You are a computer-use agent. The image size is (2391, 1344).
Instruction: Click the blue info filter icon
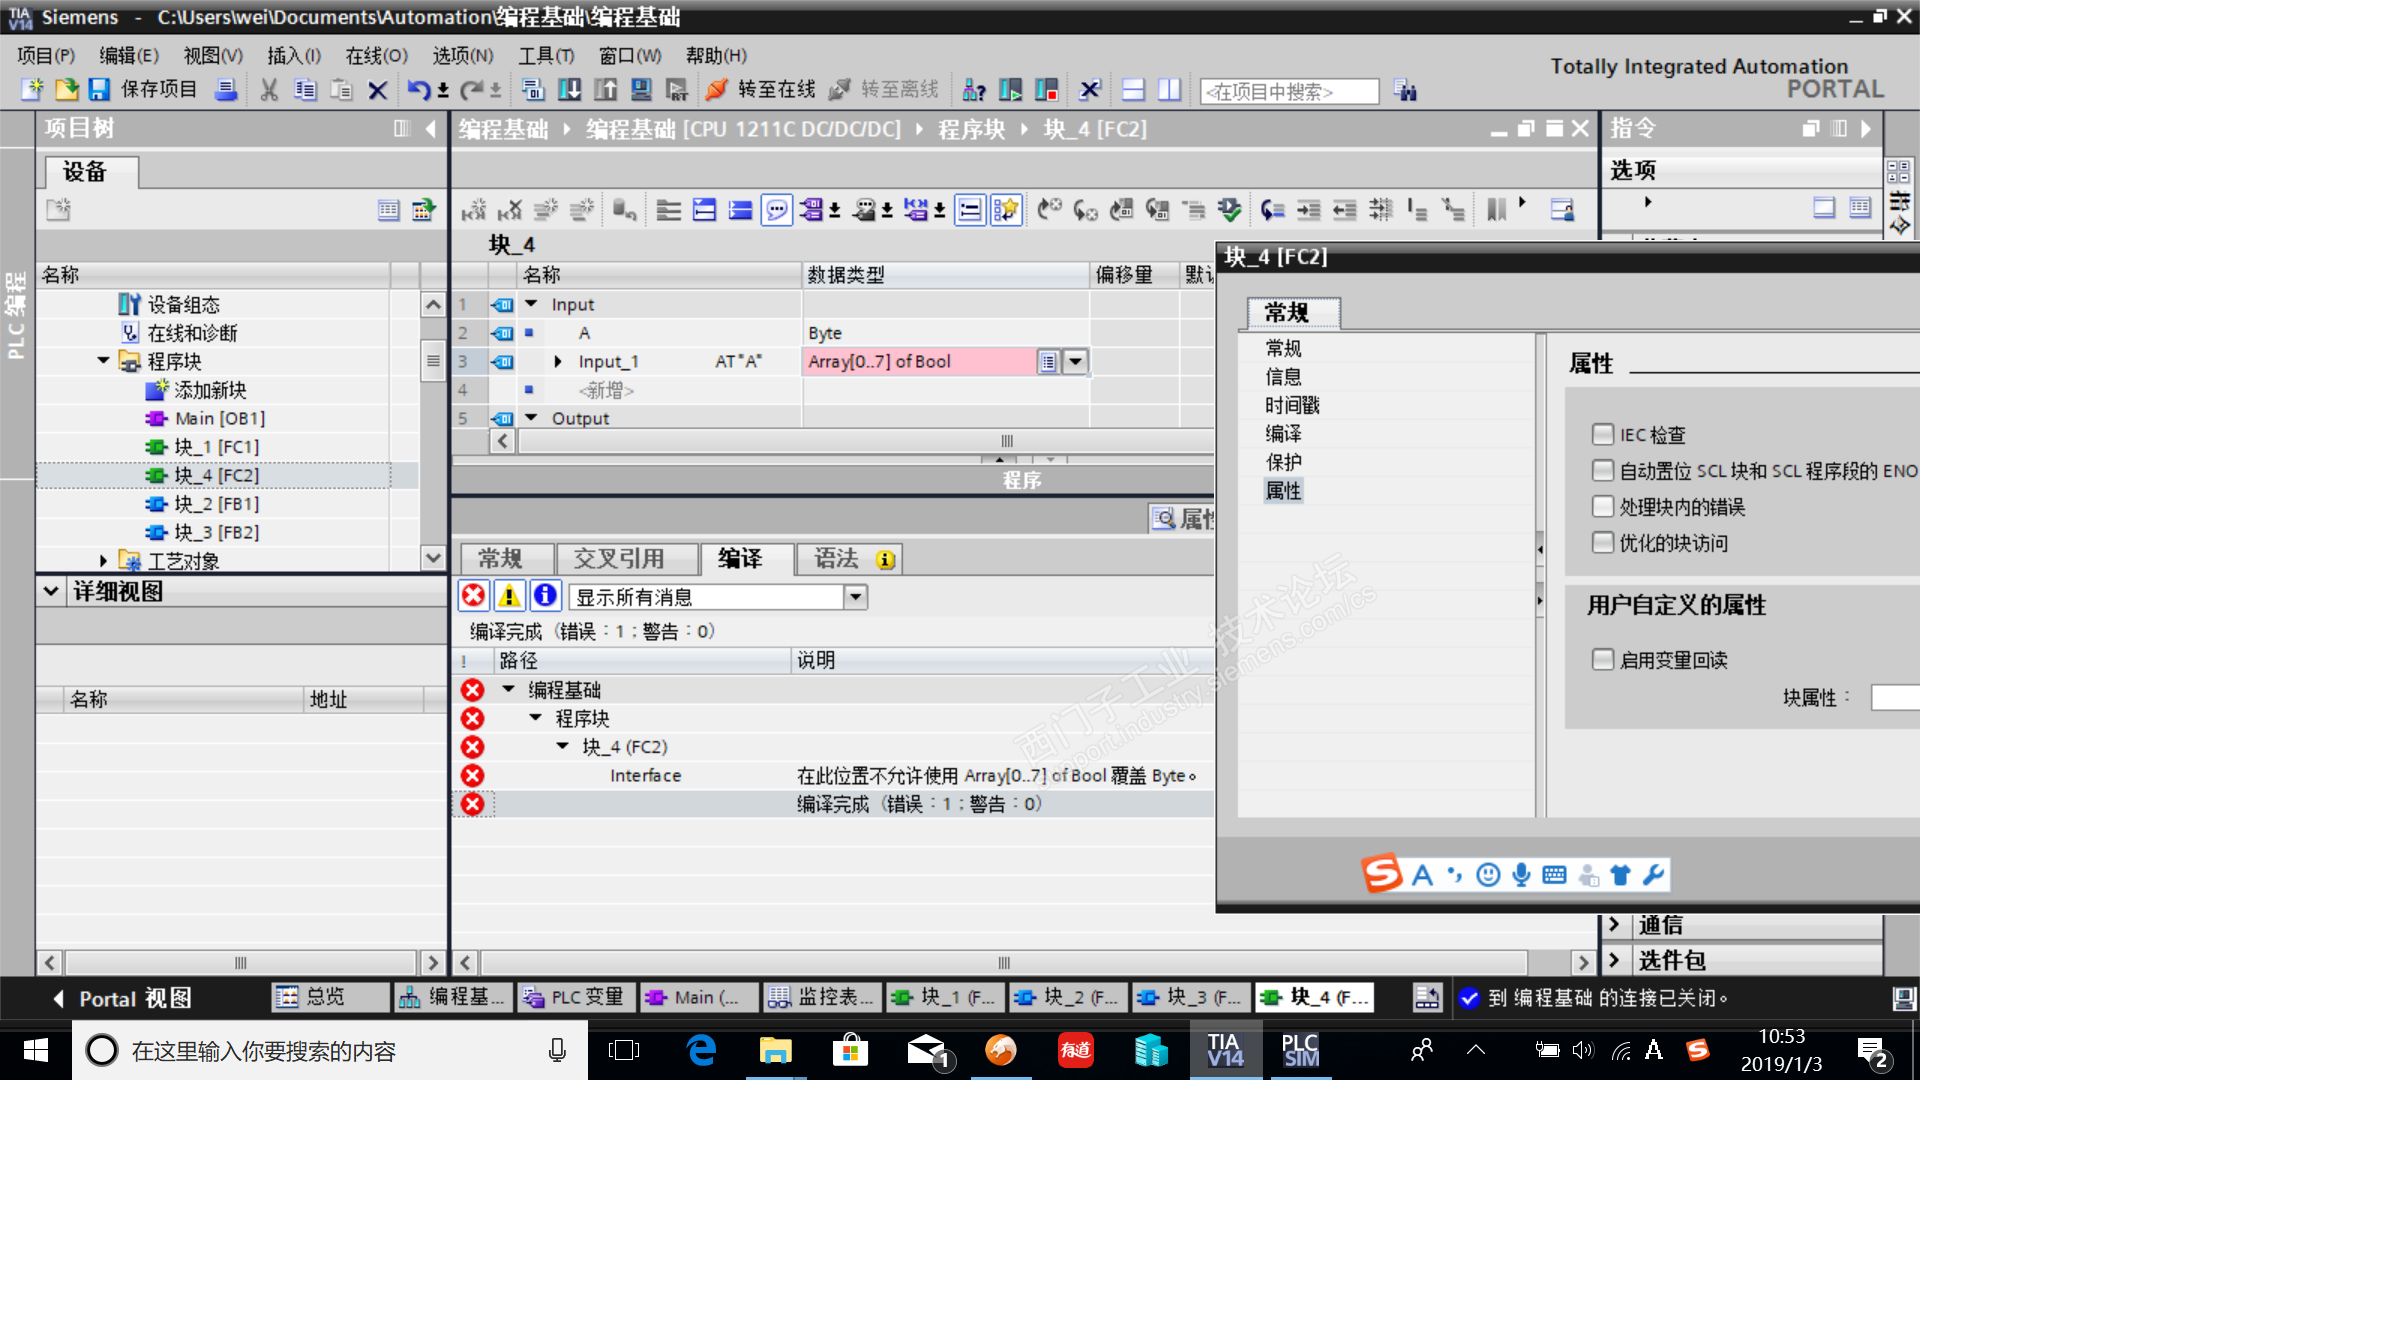[545, 596]
